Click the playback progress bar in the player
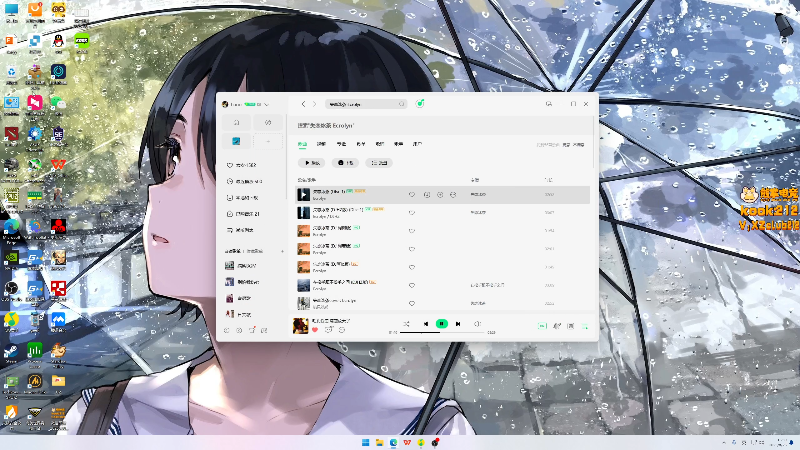Image resolution: width=800 pixels, height=450 pixels. (x=442, y=333)
